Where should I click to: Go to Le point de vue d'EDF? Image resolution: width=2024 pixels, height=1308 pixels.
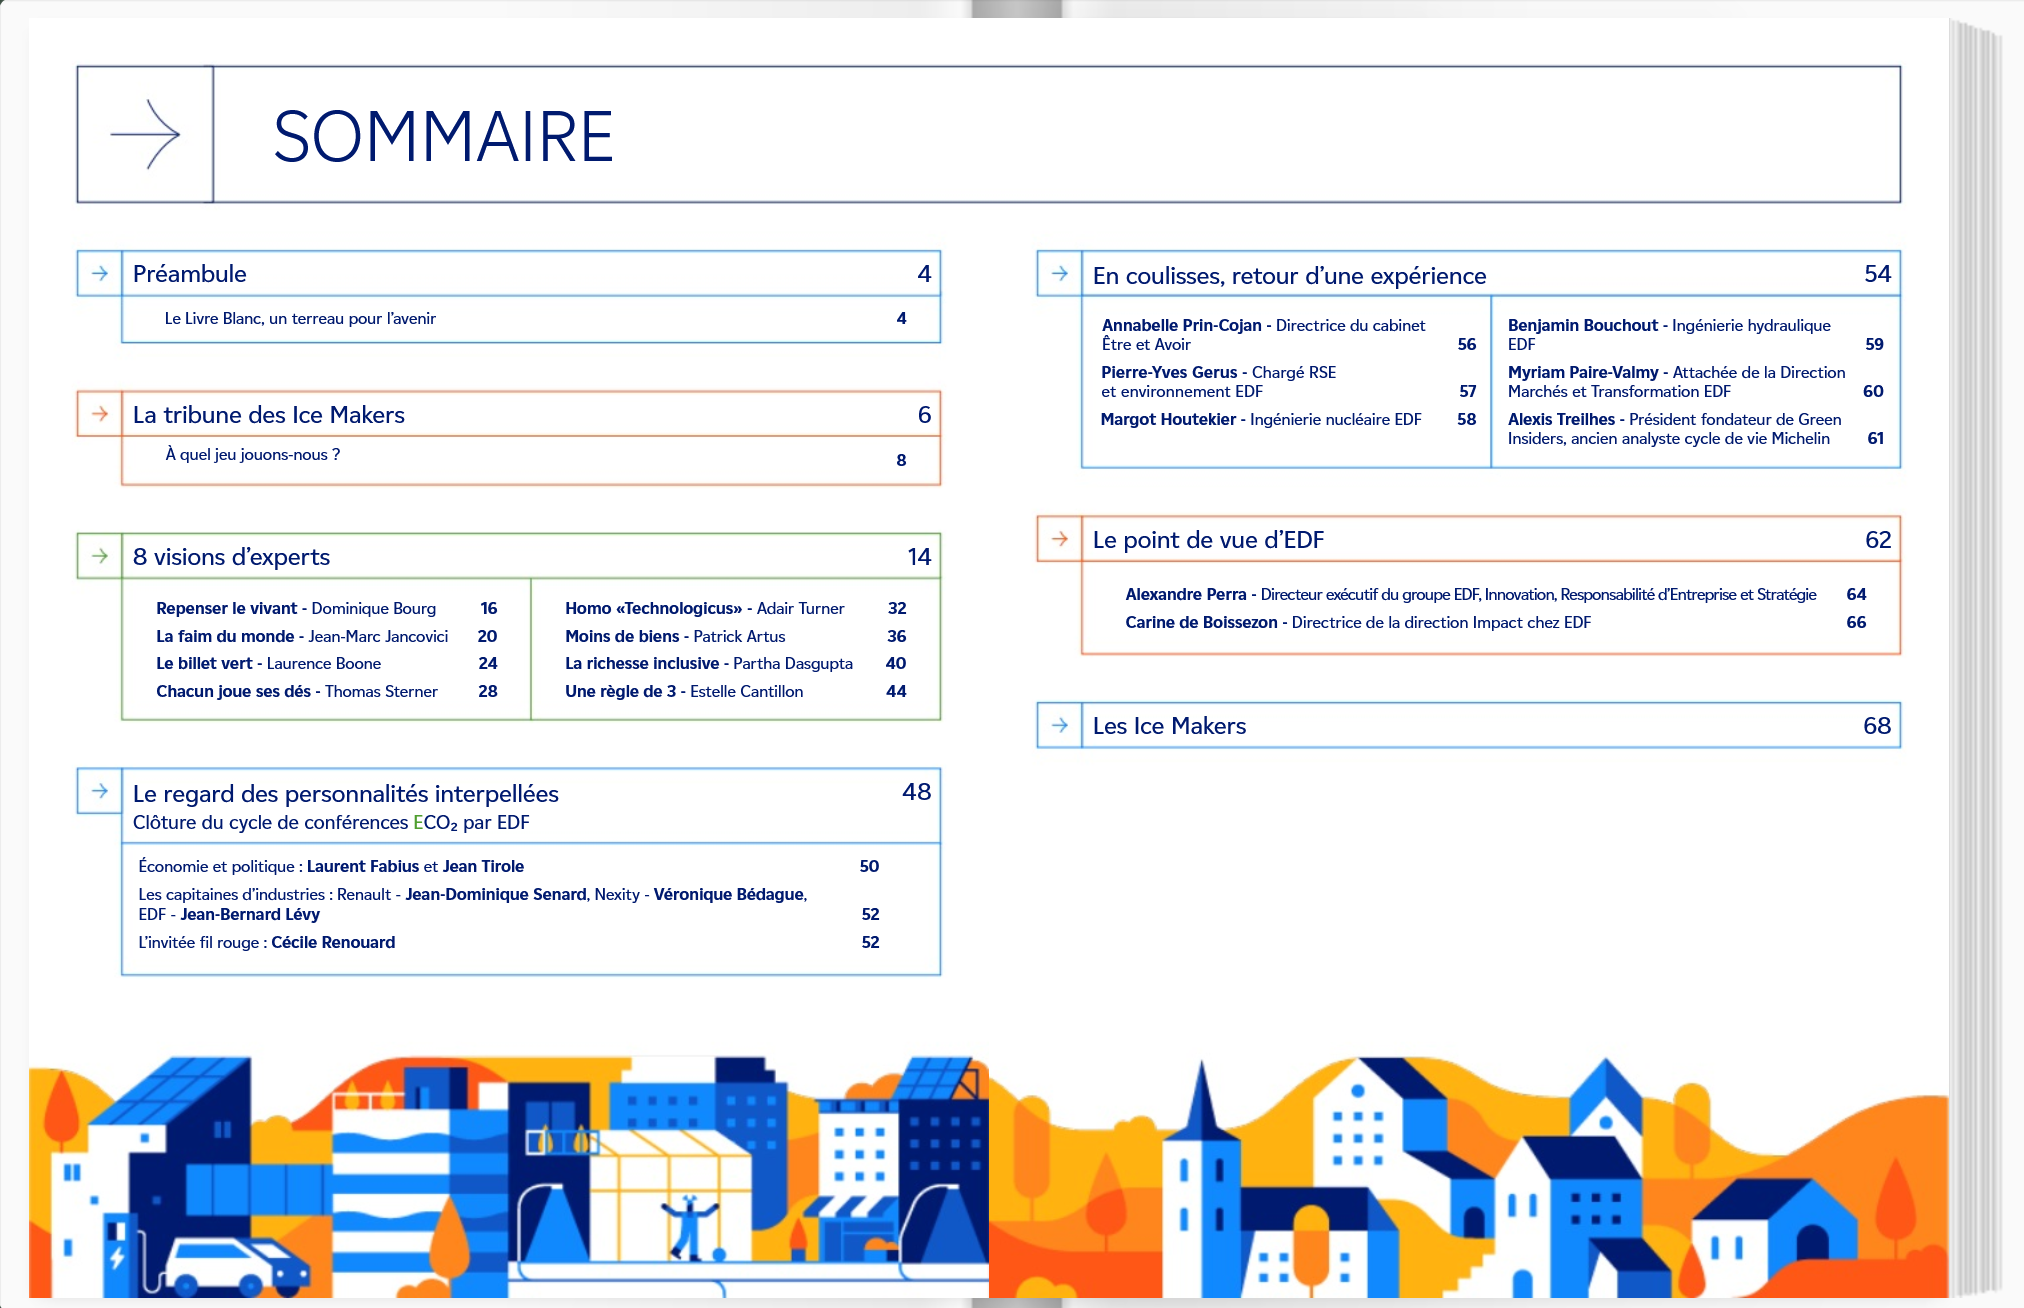(x=1208, y=540)
